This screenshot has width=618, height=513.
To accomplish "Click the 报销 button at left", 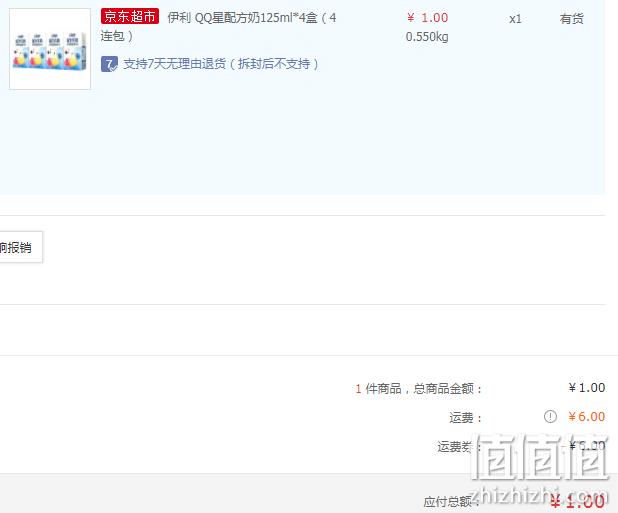I will point(21,247).
